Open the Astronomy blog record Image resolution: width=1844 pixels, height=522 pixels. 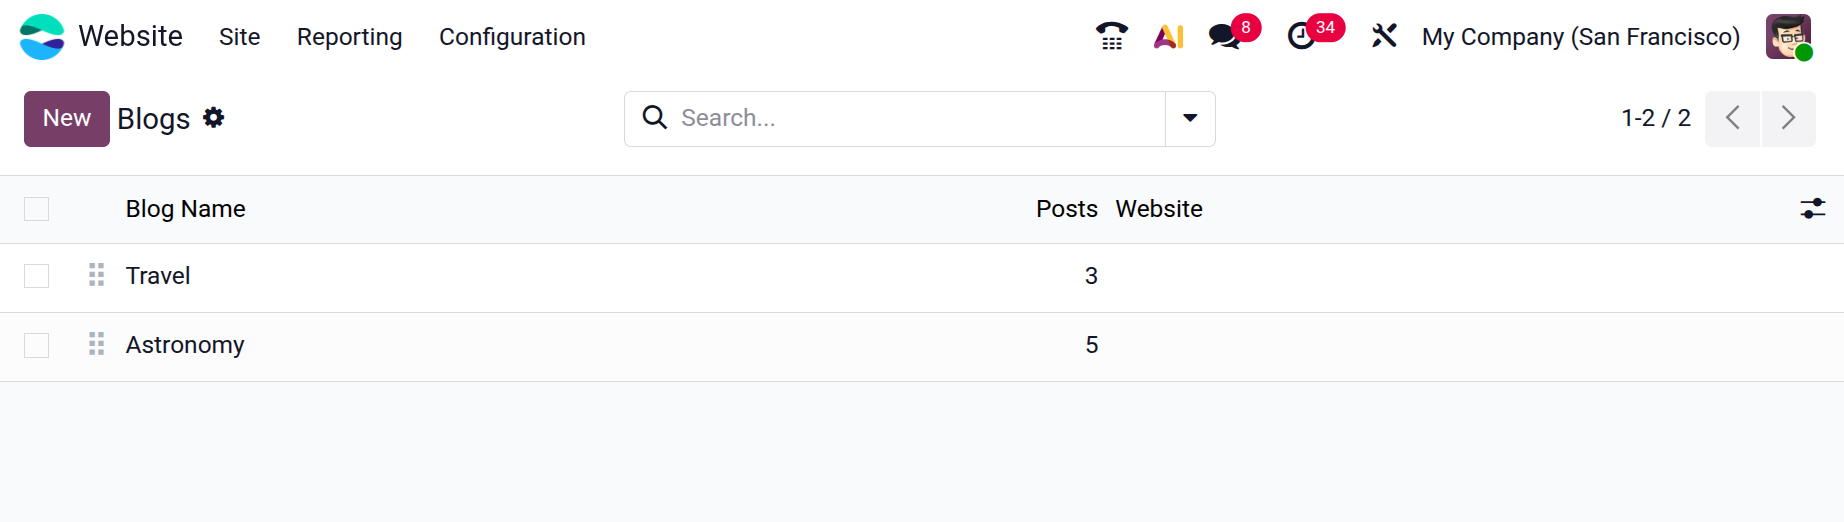pos(185,345)
